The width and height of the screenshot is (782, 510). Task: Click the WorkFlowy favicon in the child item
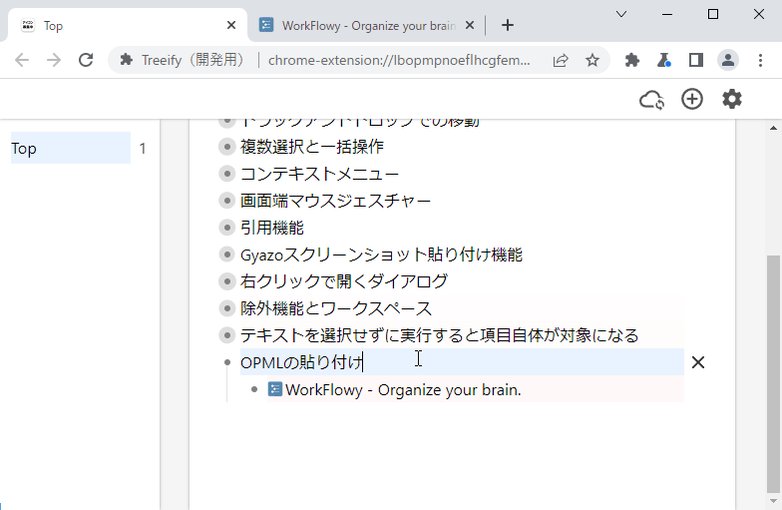[275, 389]
